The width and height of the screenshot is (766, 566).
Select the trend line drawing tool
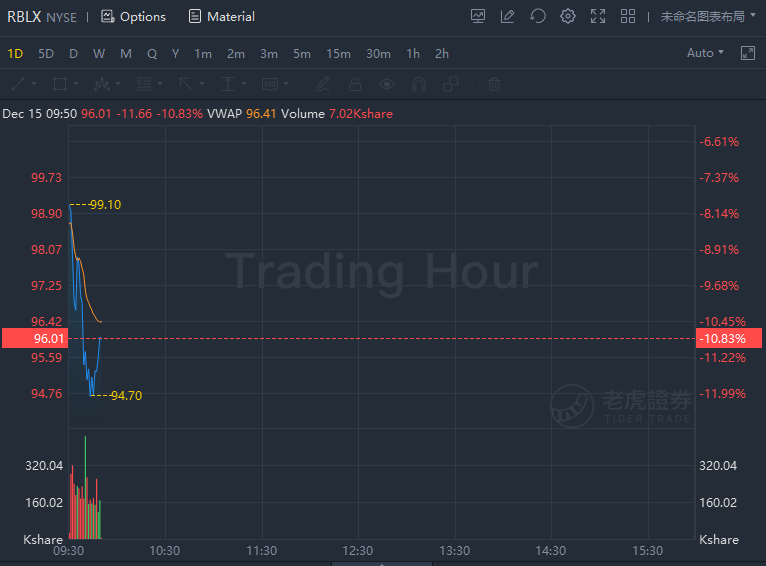point(18,84)
